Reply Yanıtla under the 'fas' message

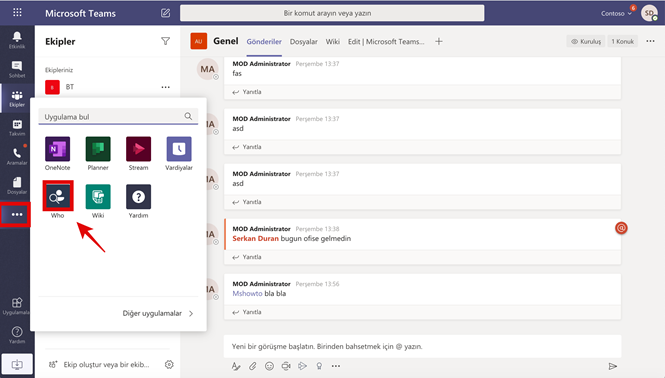tap(247, 92)
